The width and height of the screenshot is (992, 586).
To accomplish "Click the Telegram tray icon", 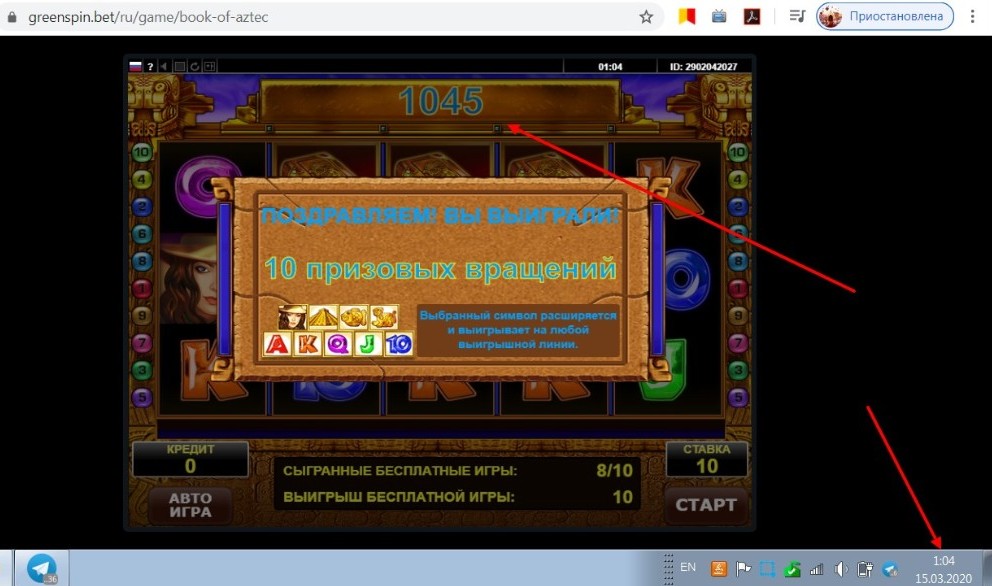I will point(890,569).
